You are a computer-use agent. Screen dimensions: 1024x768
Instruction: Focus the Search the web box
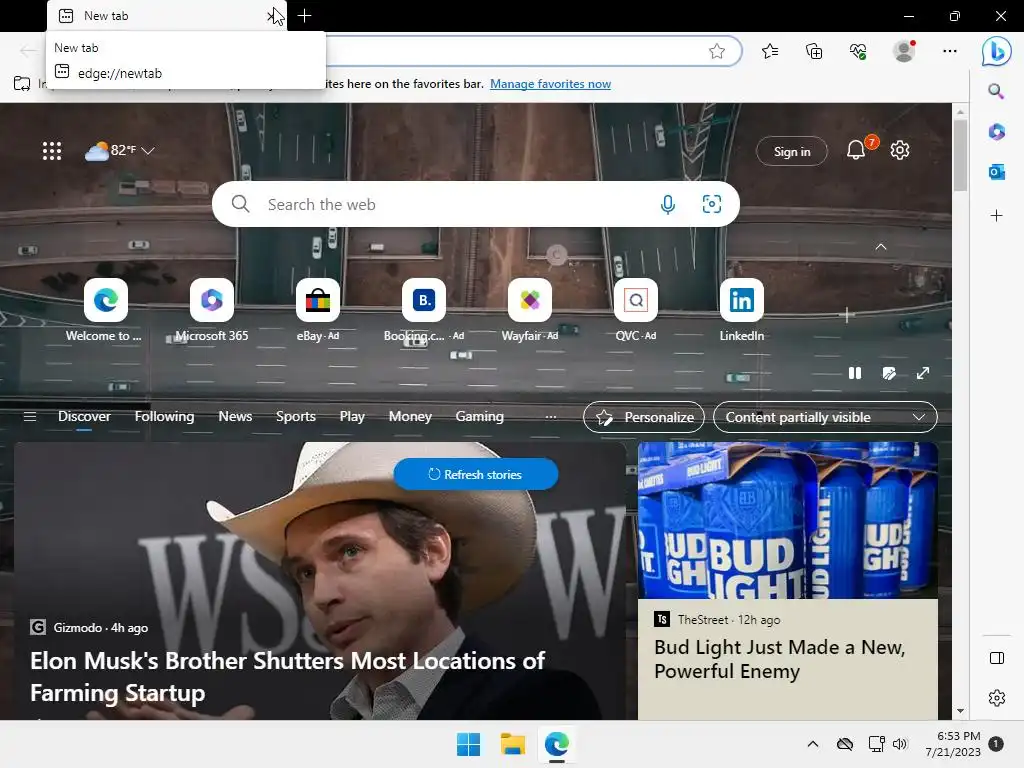coord(475,204)
